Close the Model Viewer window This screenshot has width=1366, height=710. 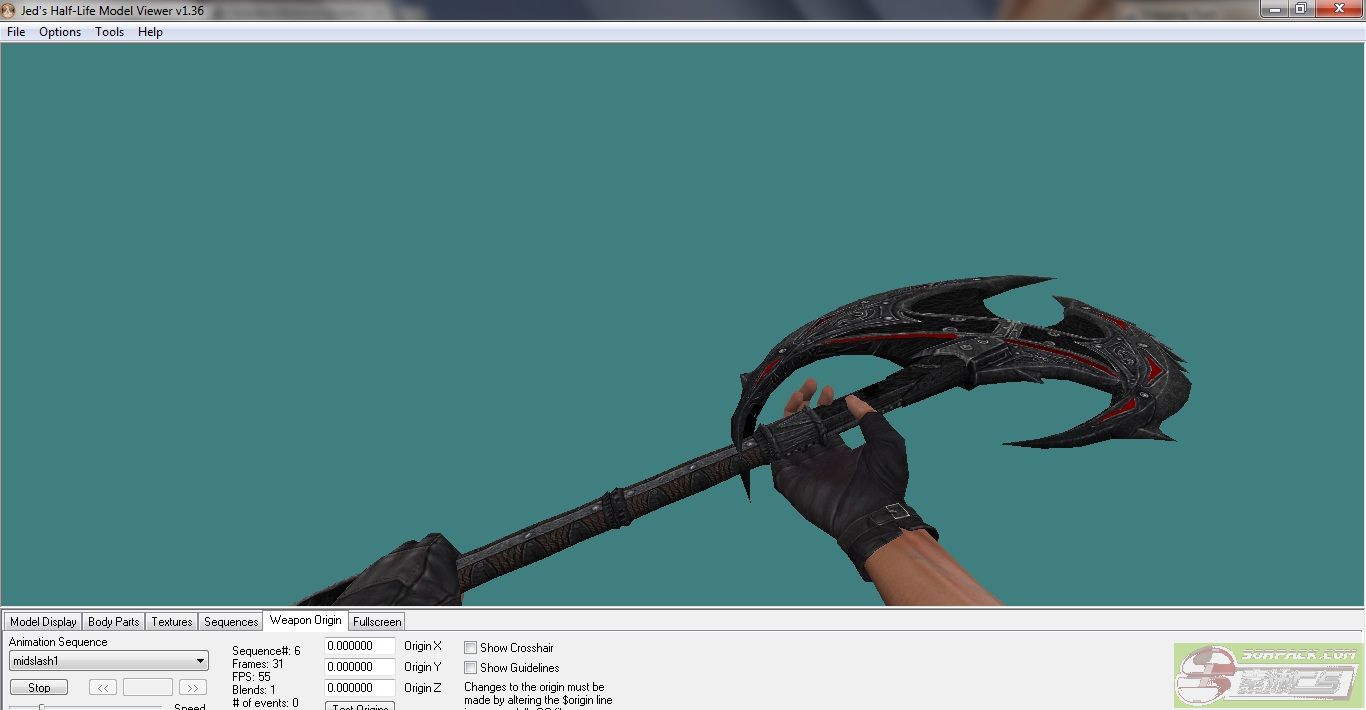click(x=1338, y=9)
